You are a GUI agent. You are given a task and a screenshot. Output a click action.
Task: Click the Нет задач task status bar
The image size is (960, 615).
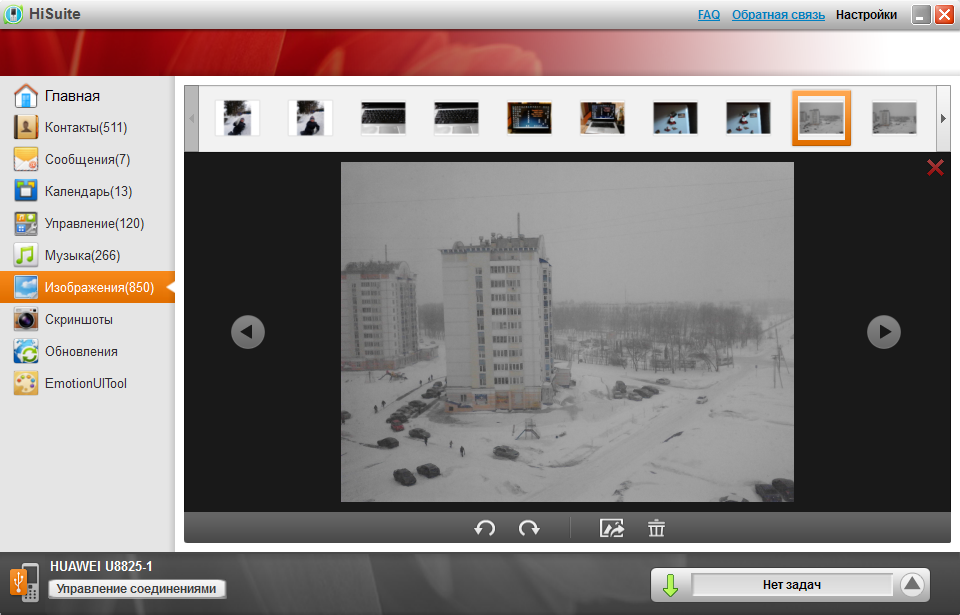[792, 585]
